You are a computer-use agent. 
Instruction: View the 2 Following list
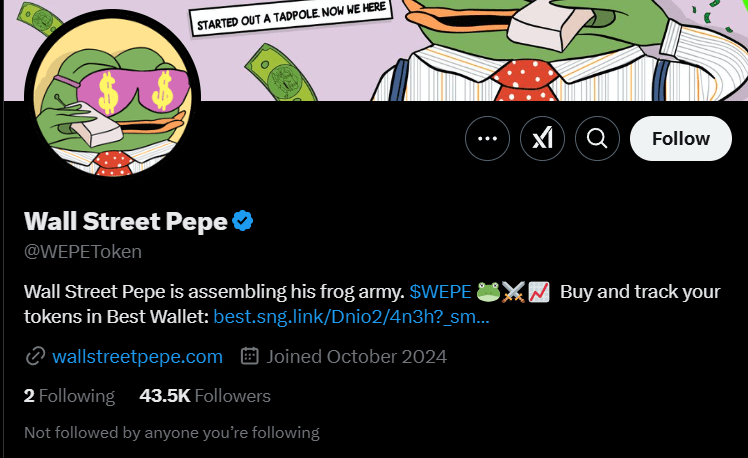point(69,396)
